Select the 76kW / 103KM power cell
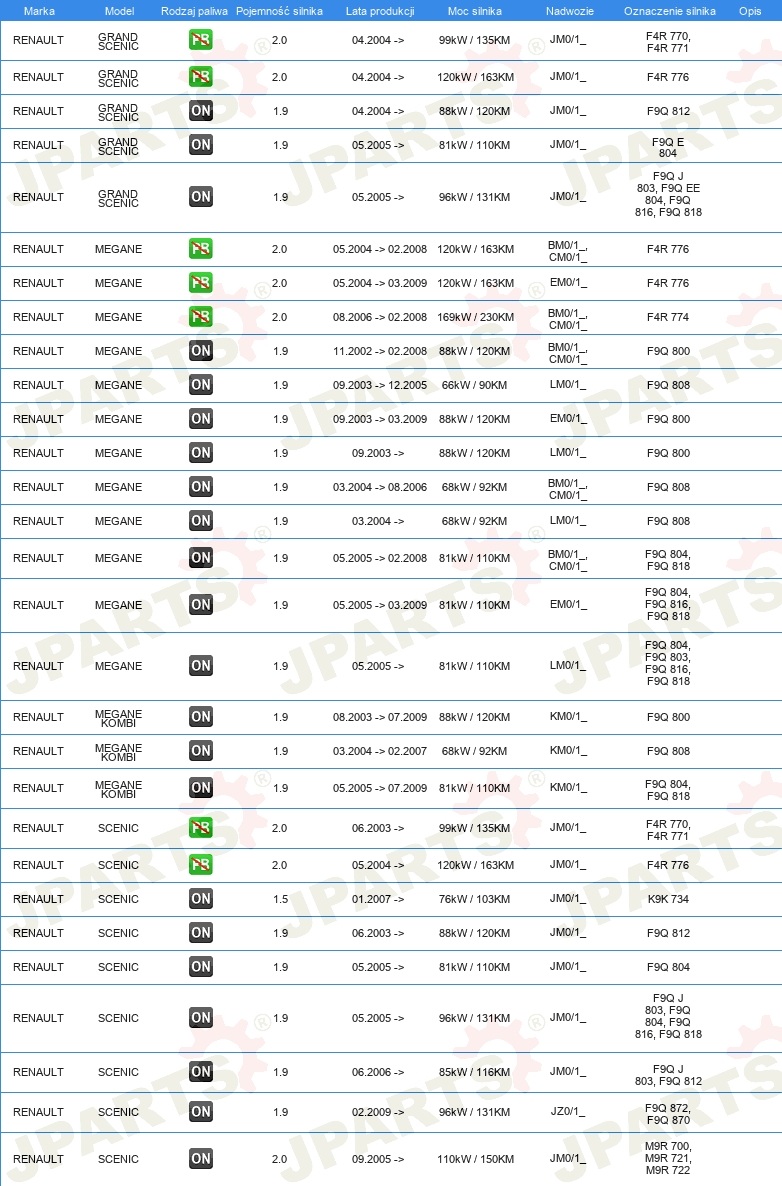This screenshot has width=782, height=1186. pos(474,899)
